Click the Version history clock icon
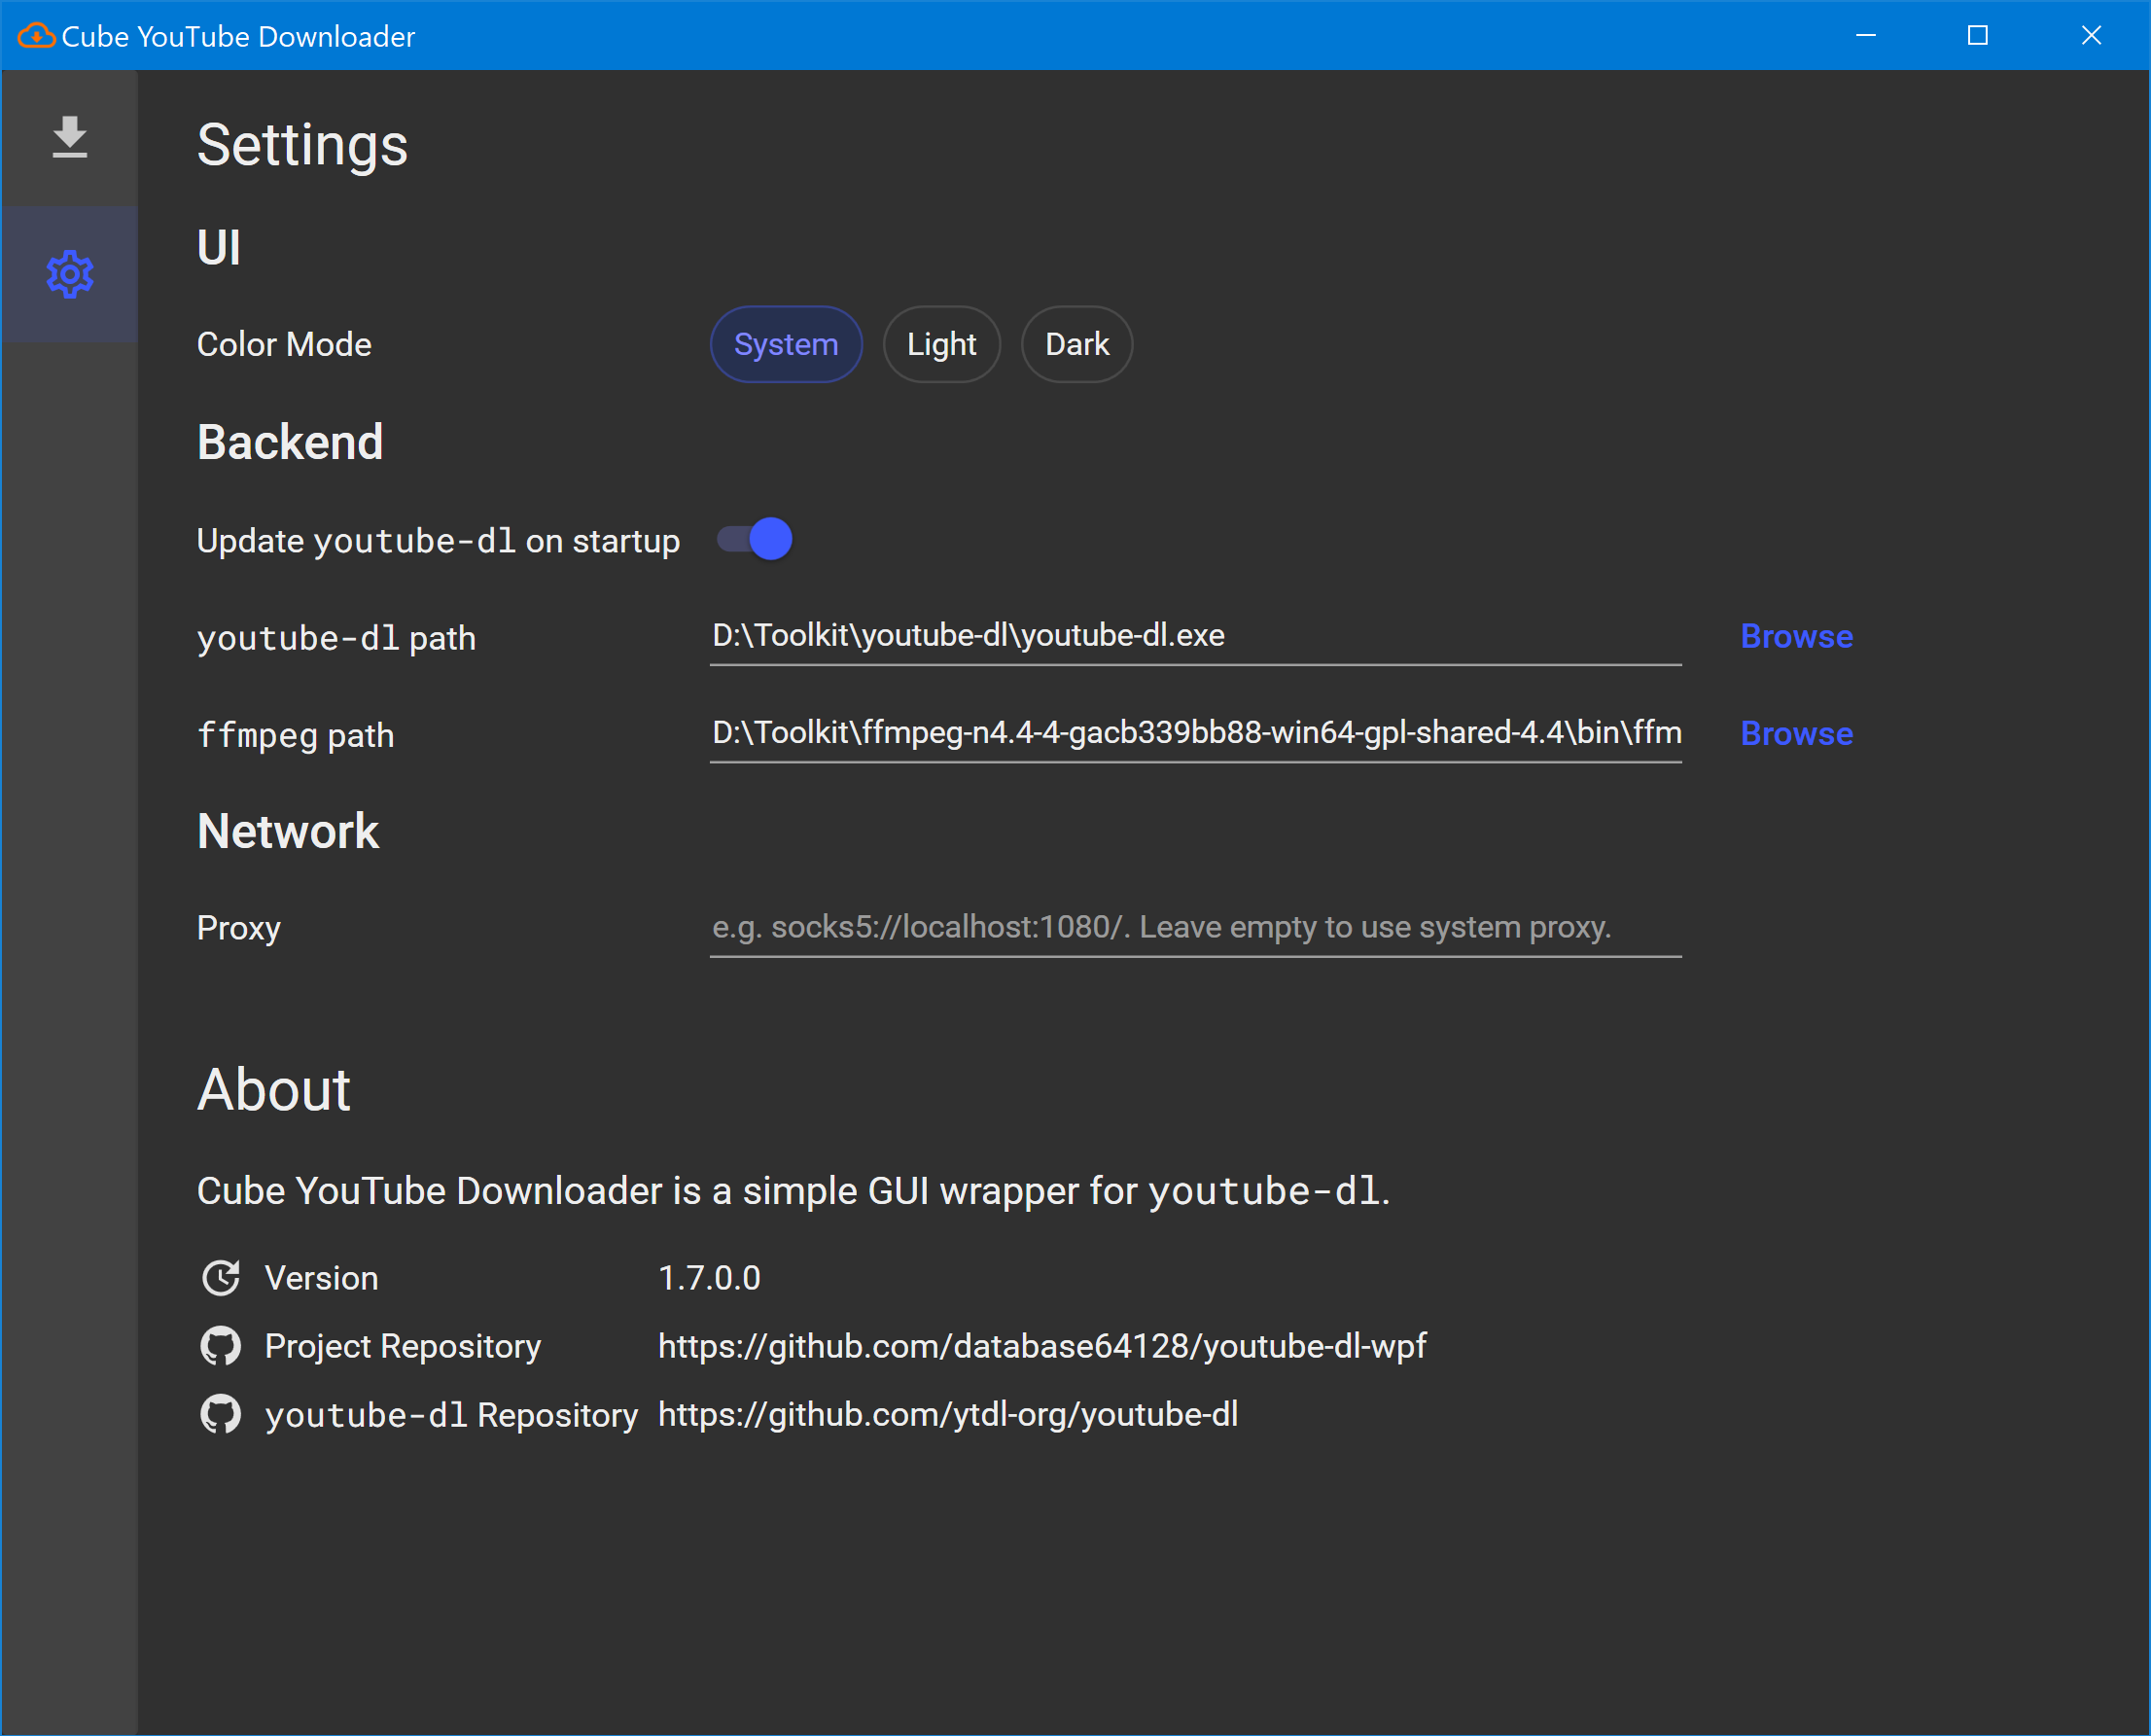 [220, 1278]
